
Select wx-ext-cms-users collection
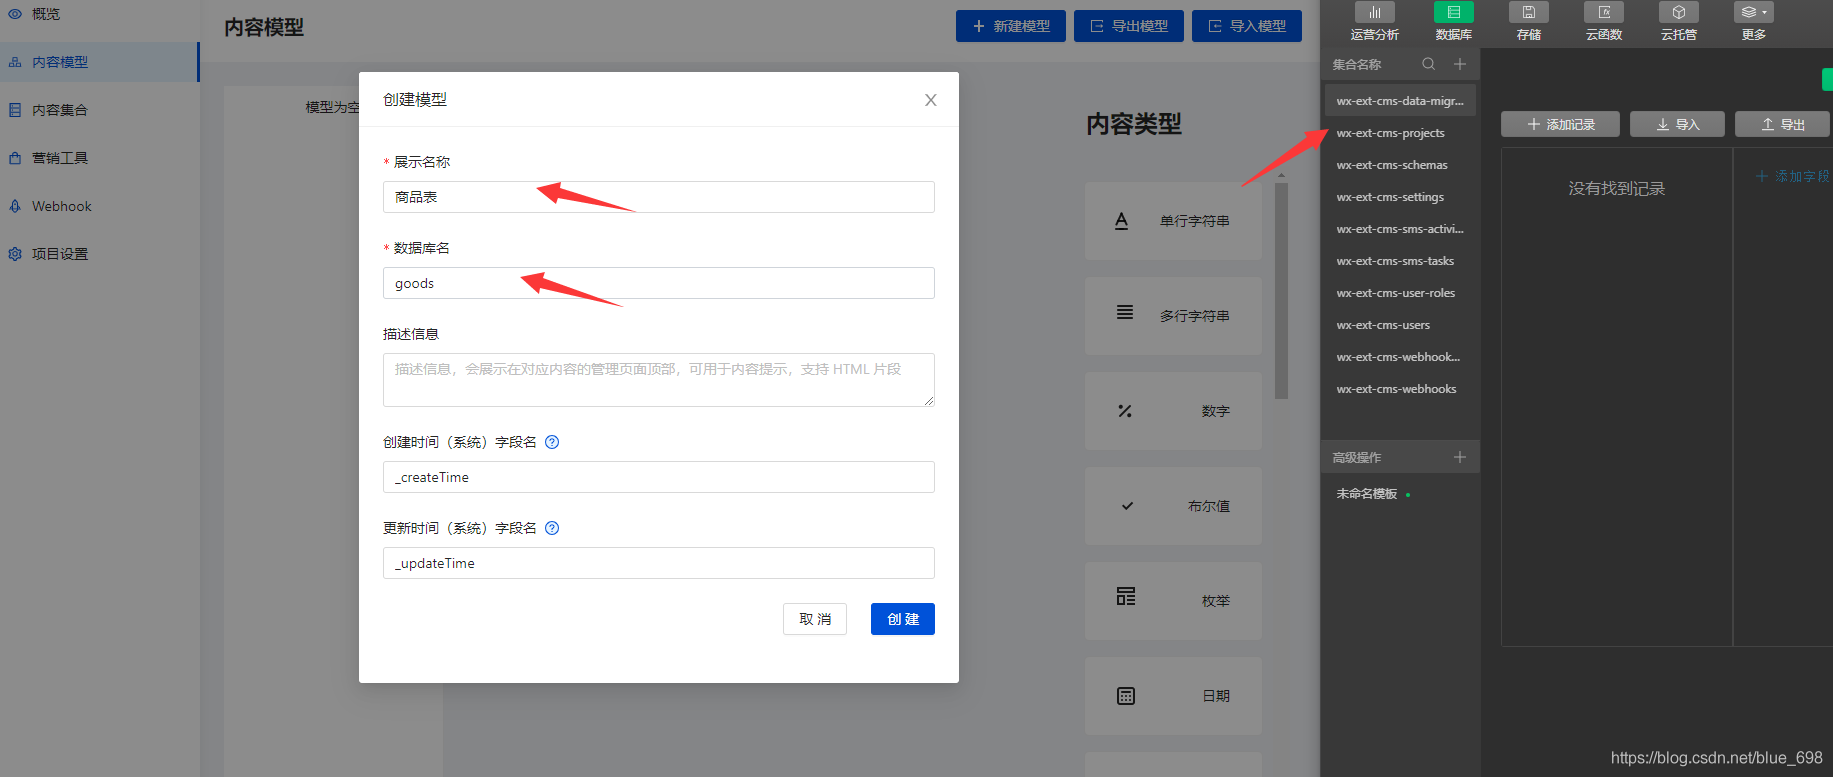[1400, 325]
